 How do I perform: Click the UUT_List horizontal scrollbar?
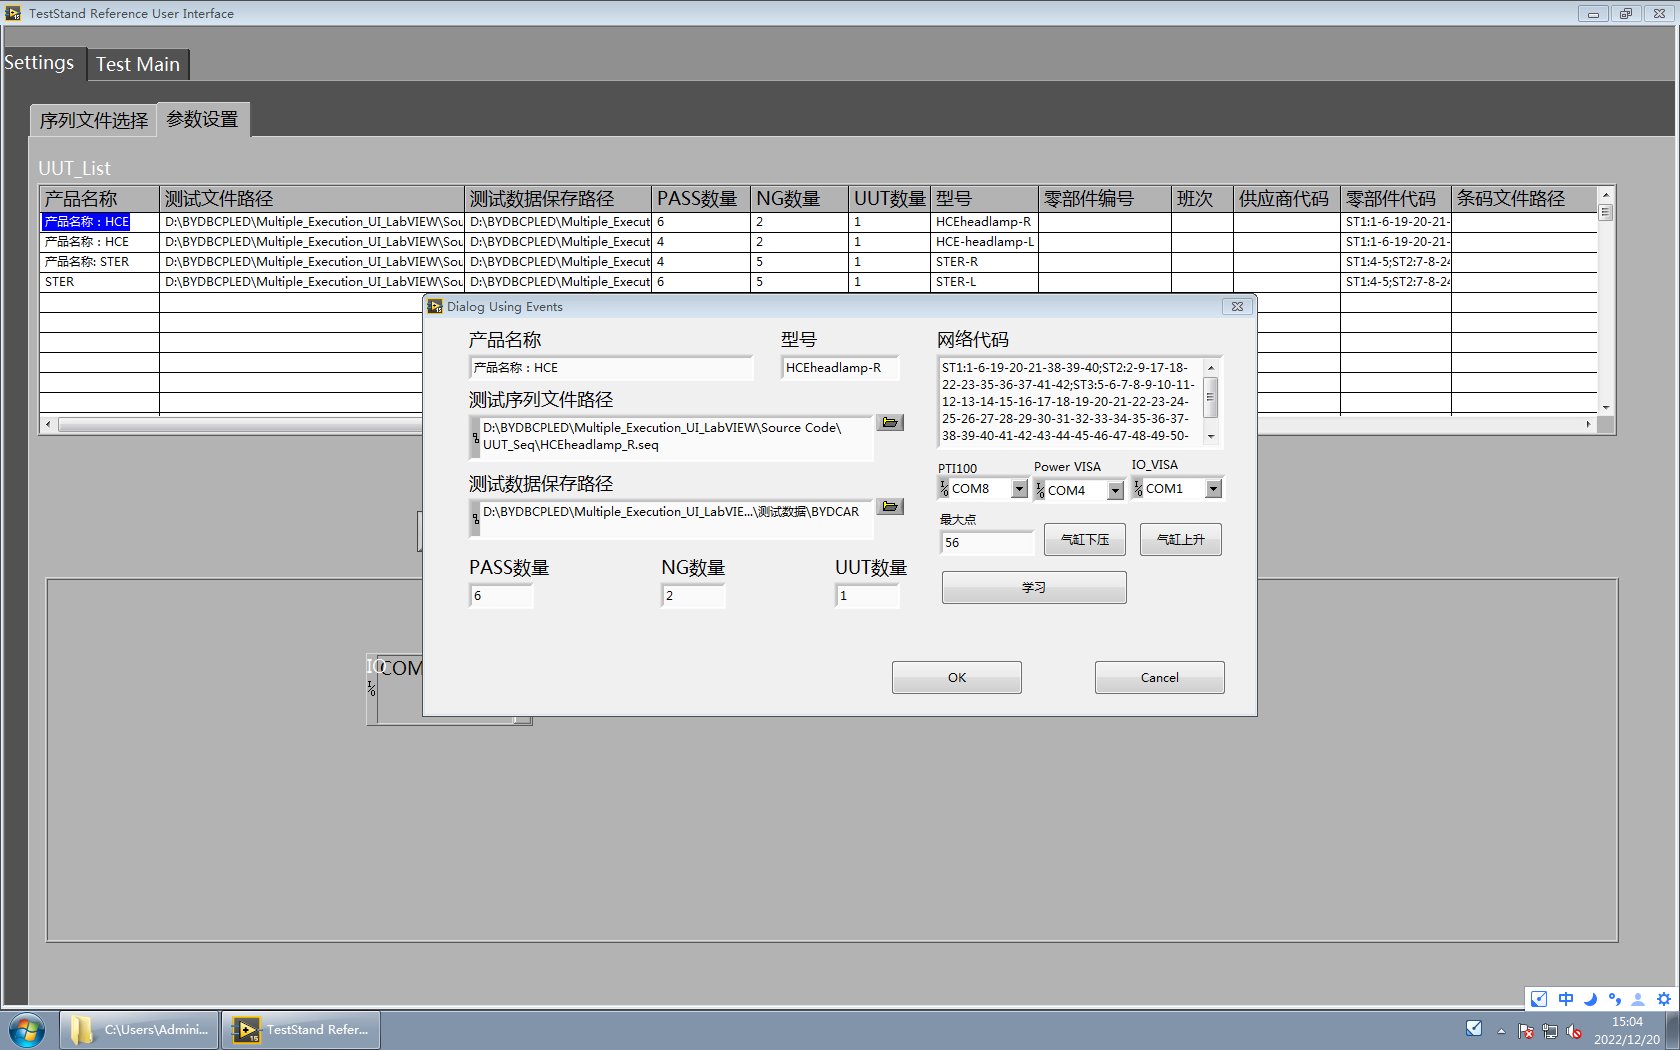240,425
